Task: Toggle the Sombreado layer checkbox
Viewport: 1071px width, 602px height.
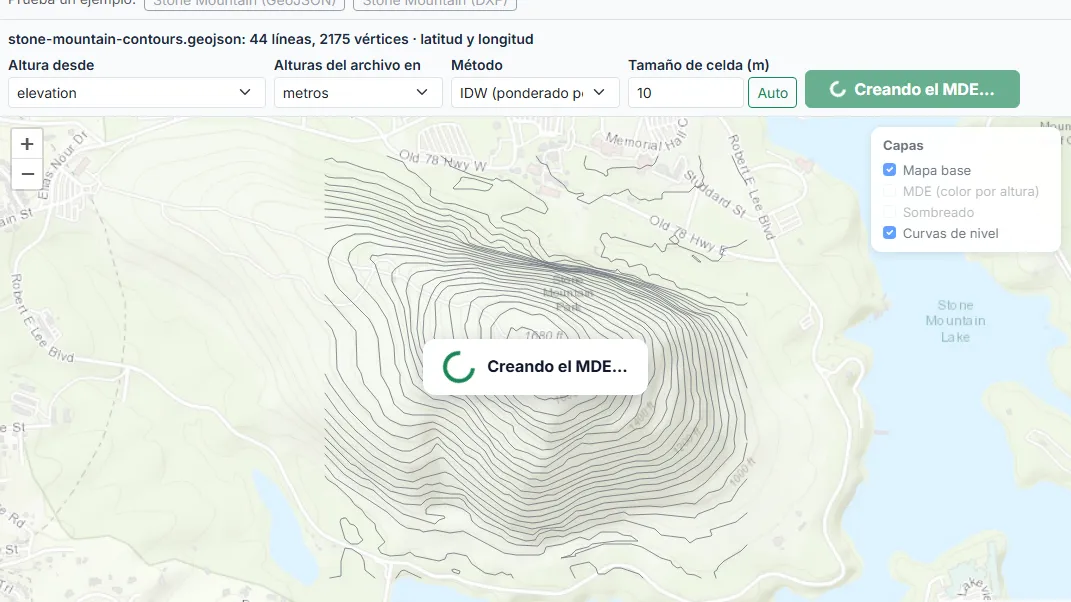Action: point(889,213)
